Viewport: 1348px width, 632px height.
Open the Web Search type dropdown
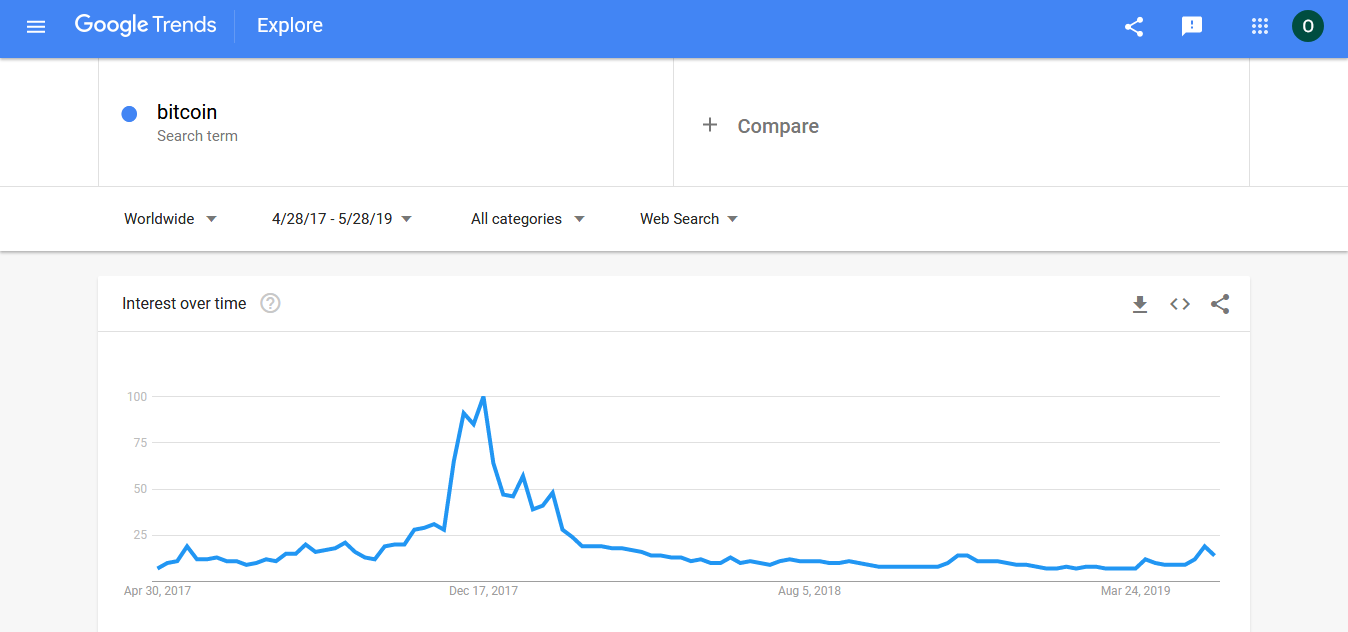point(687,218)
